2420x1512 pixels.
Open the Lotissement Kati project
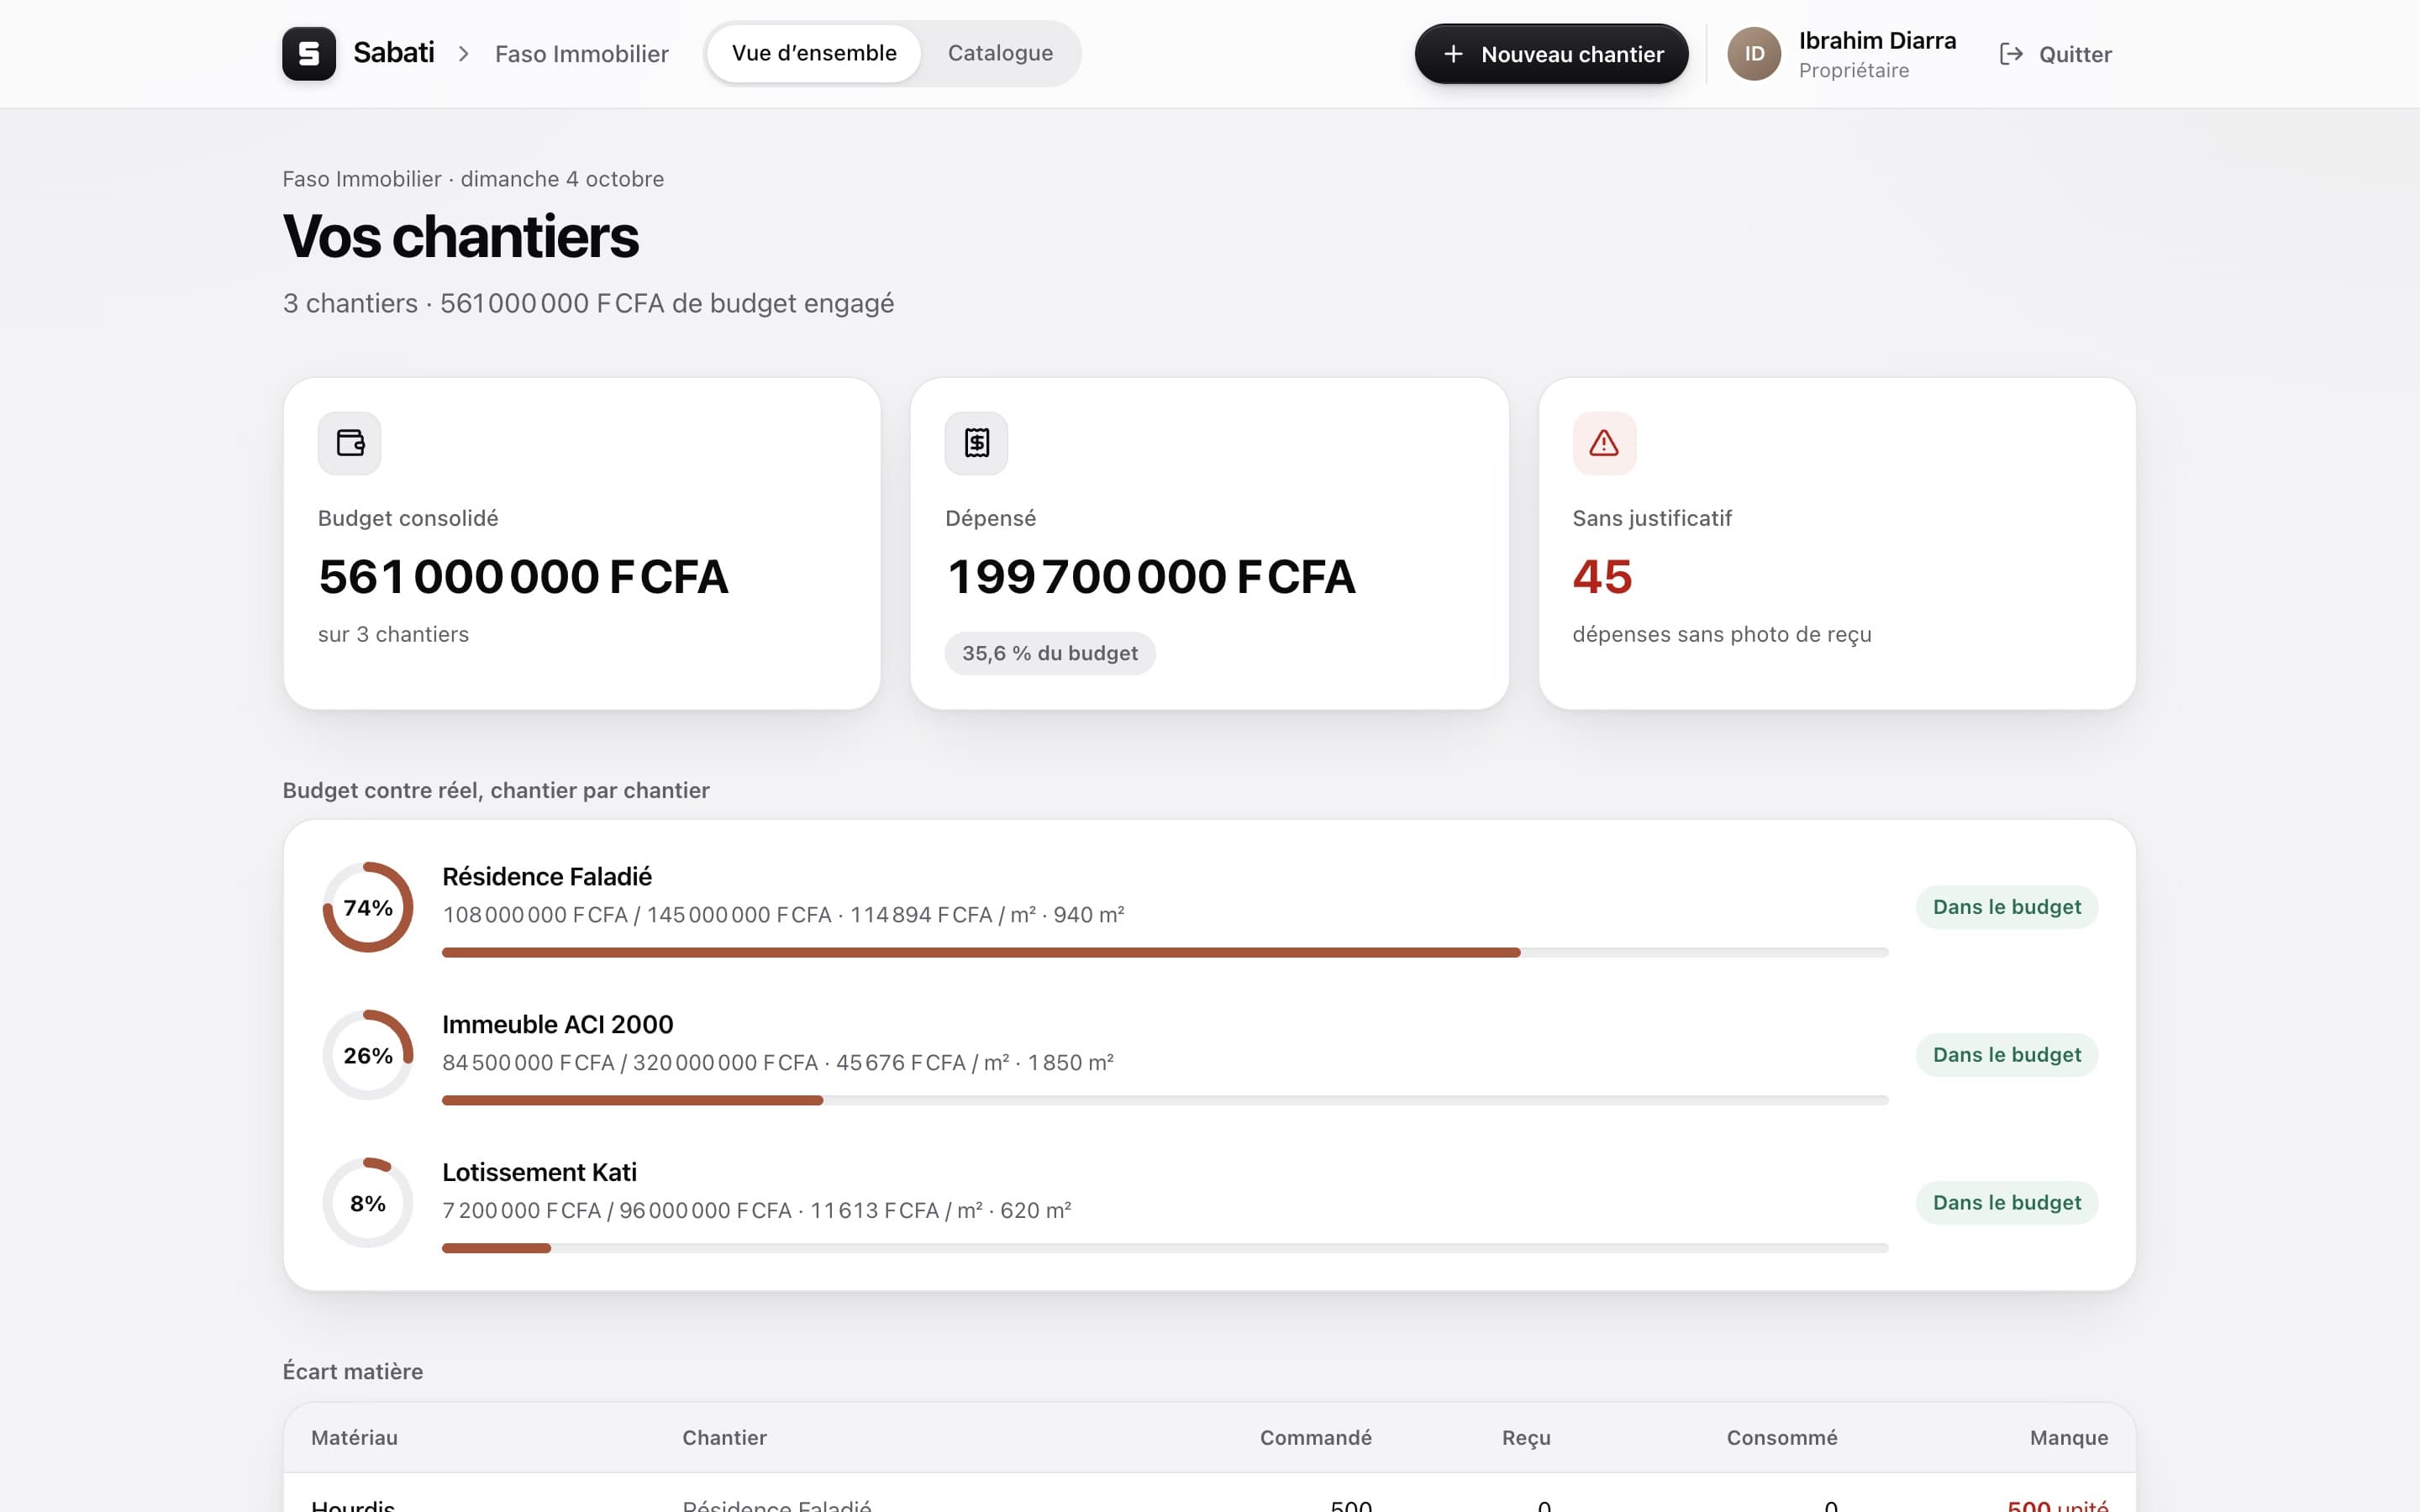pos(540,1172)
